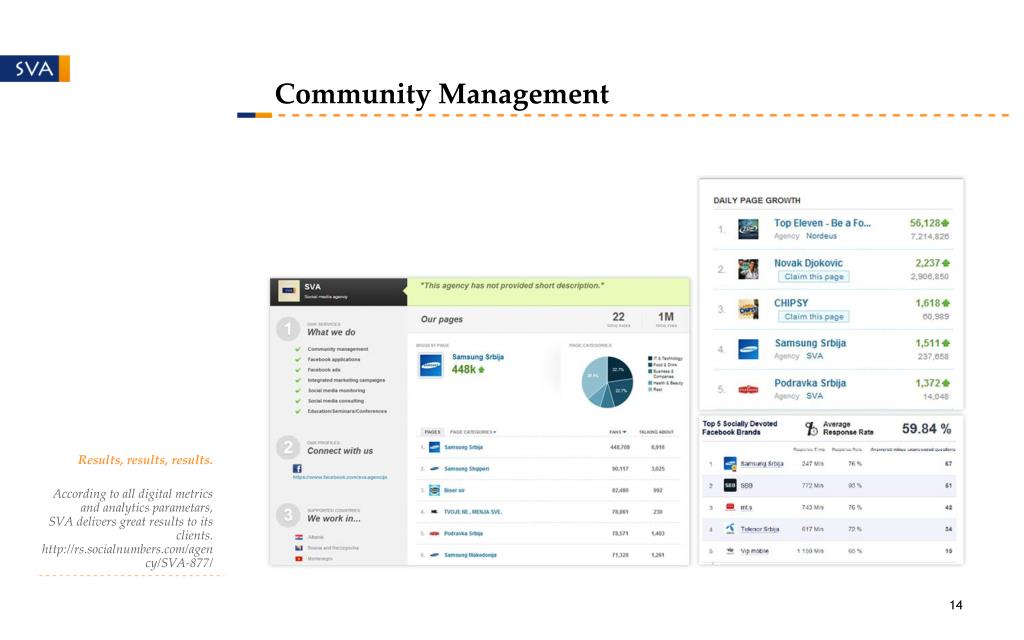The width and height of the screenshot is (1024, 640).
Task: Click checkmark beside Integrated marketing campaigns
Action: 298,380
